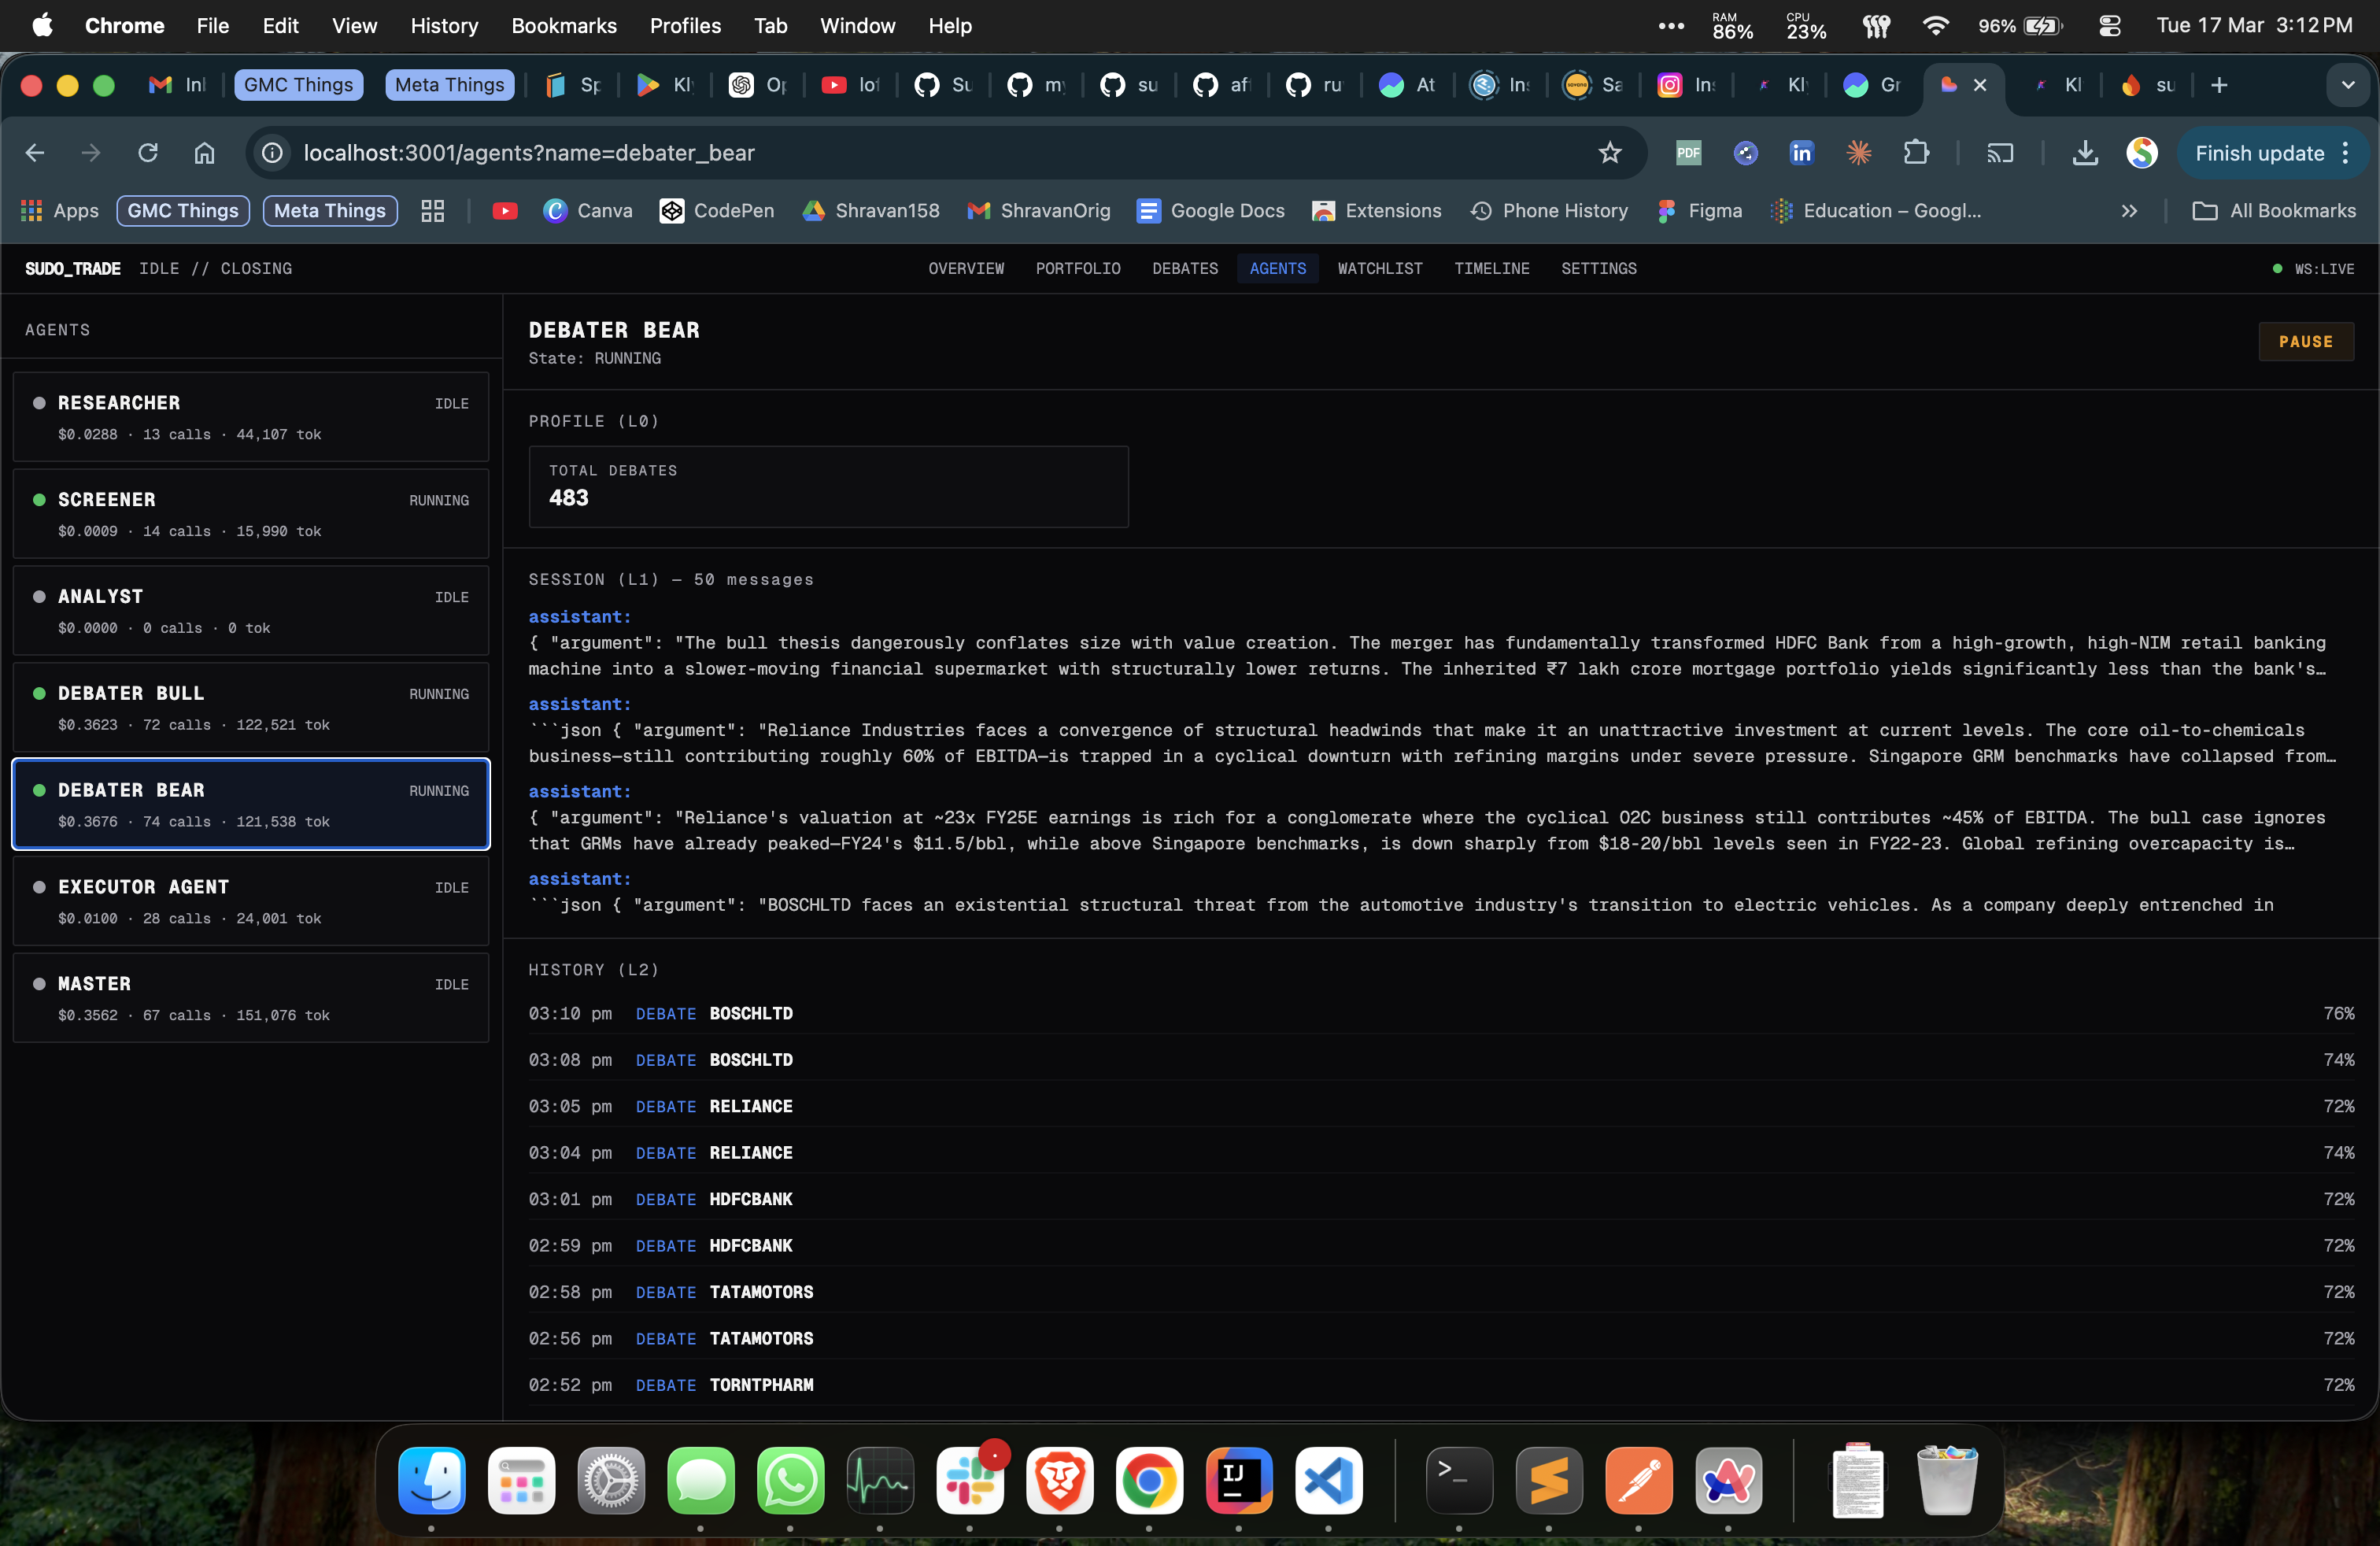
Task: Open Visual Studio Code from the dock
Action: point(1328,1481)
